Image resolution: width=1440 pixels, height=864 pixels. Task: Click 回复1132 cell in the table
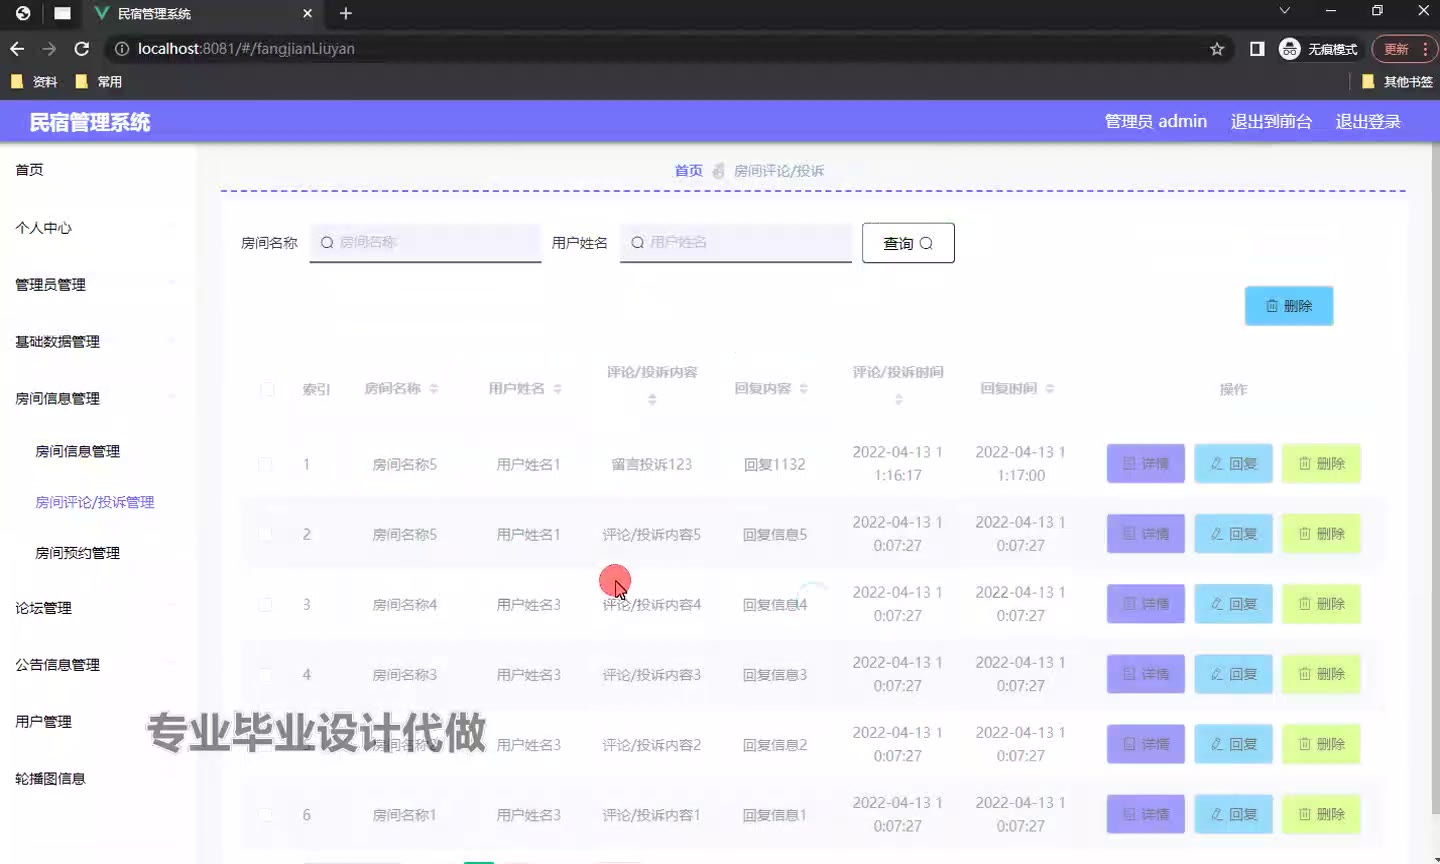pos(775,464)
